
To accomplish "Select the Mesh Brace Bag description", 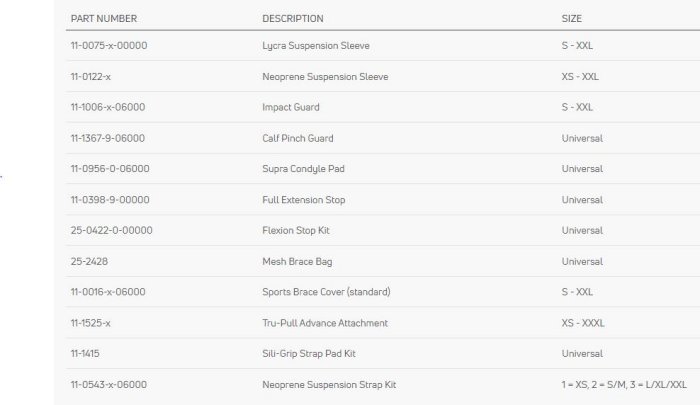I will [x=297, y=262].
